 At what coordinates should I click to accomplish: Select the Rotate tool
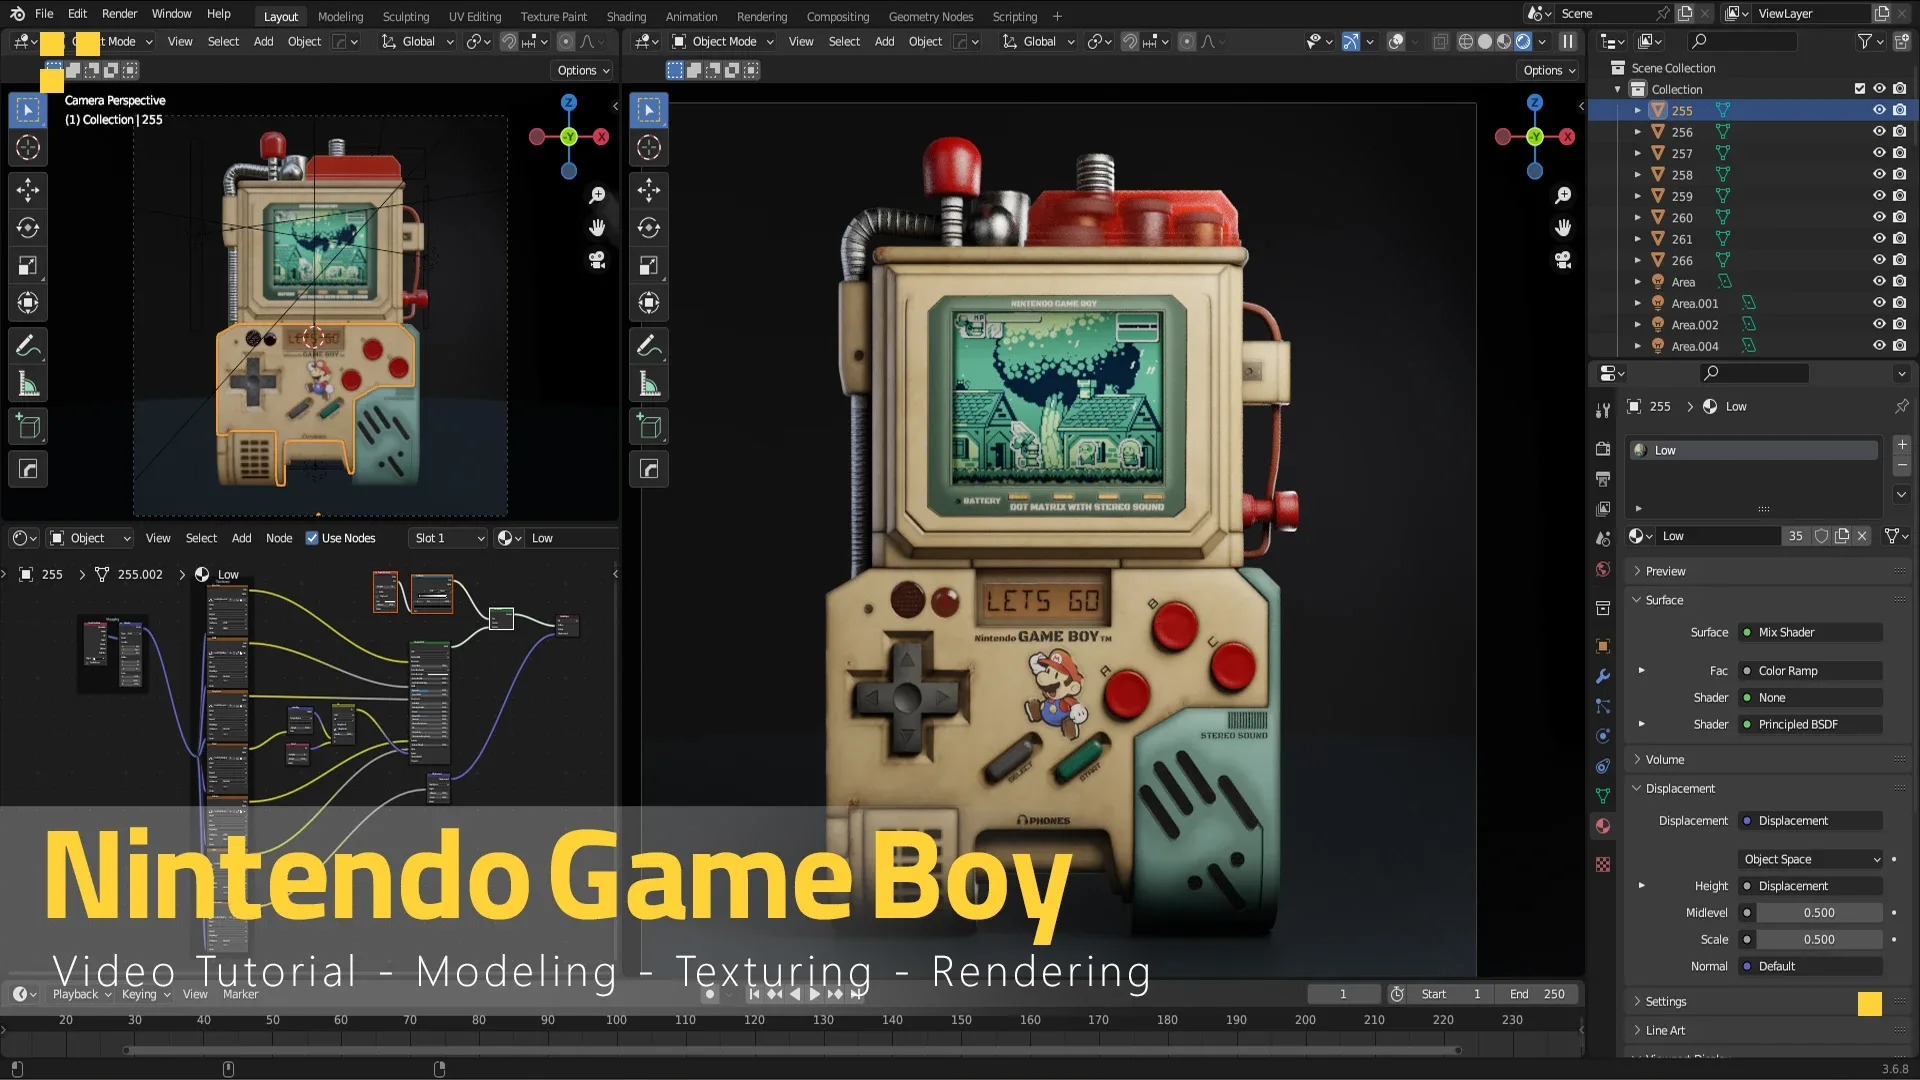(27, 227)
